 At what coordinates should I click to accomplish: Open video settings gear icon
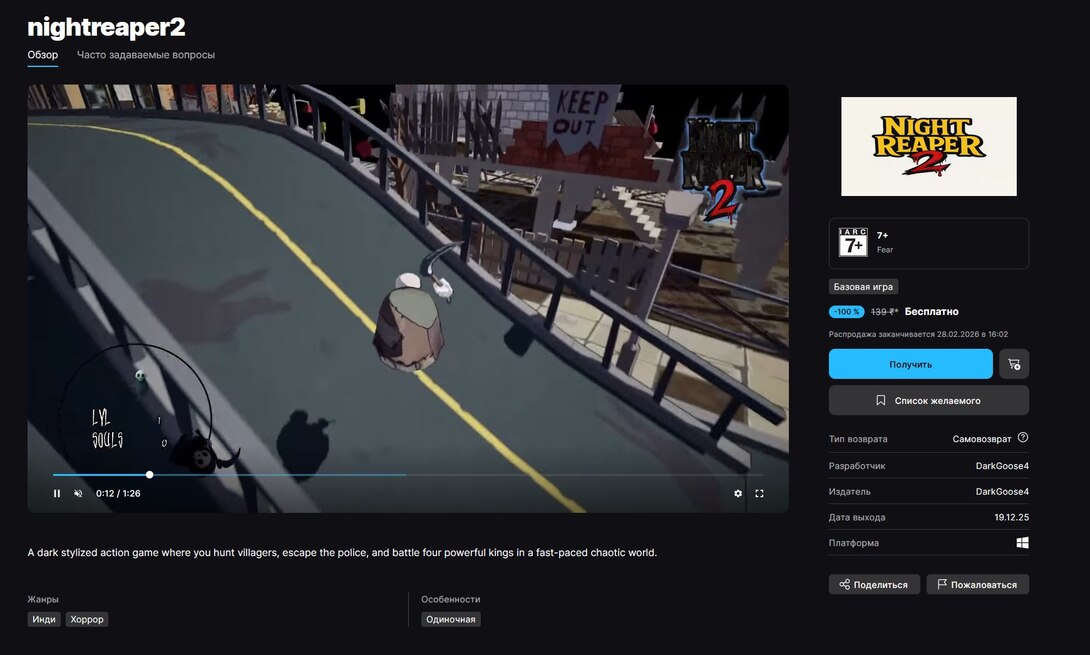tap(738, 493)
